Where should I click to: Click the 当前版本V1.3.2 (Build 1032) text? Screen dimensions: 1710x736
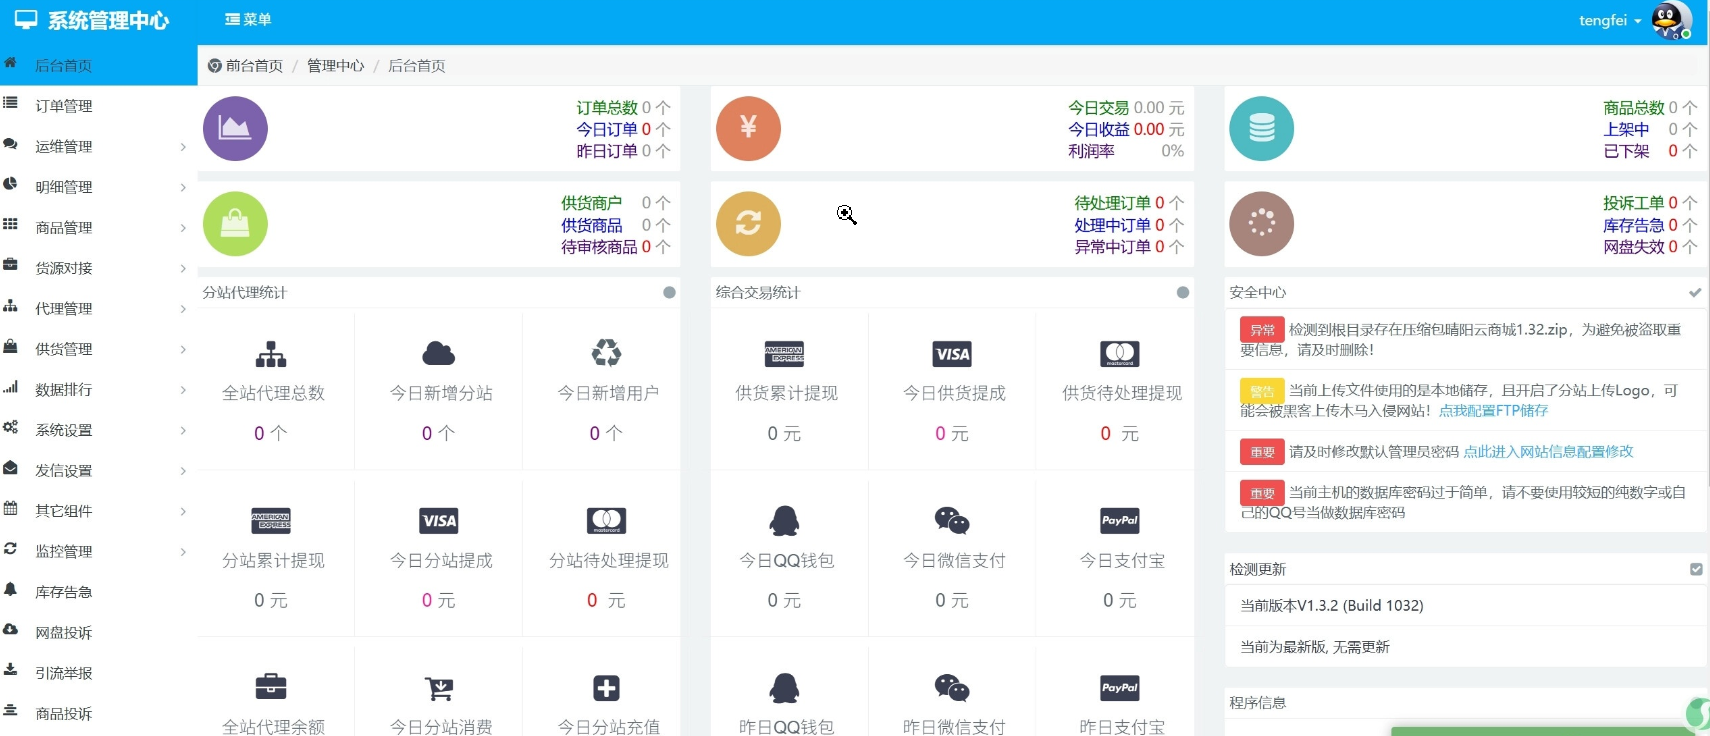(x=1331, y=605)
